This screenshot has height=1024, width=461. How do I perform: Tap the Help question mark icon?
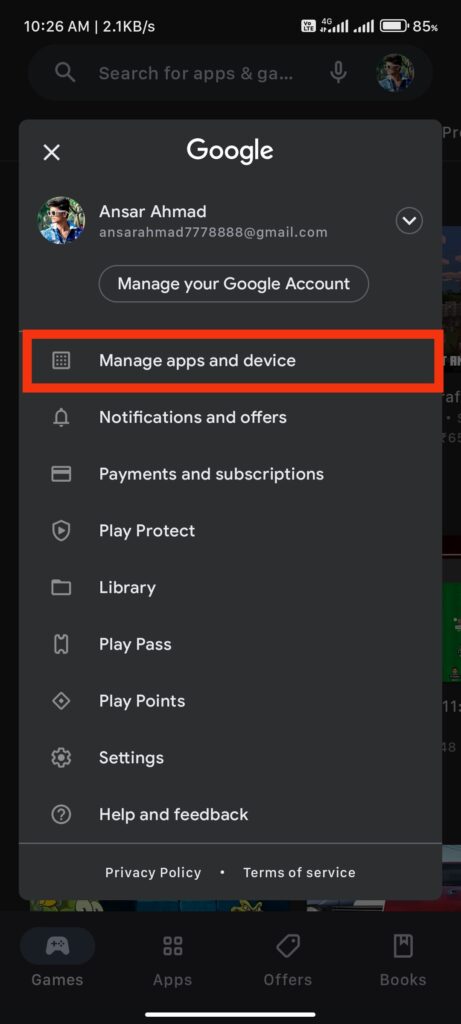point(61,815)
